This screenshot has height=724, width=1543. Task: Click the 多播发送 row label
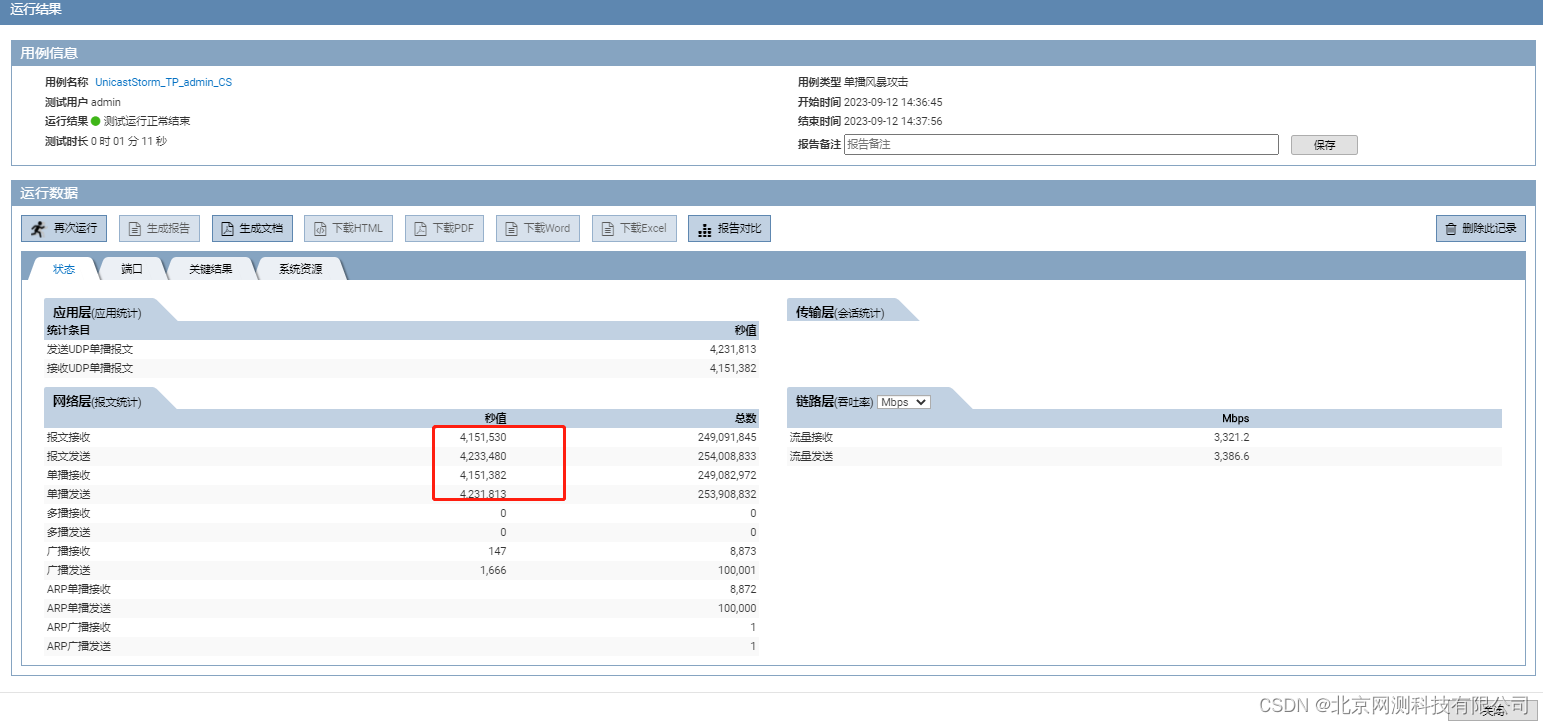[x=68, y=532]
